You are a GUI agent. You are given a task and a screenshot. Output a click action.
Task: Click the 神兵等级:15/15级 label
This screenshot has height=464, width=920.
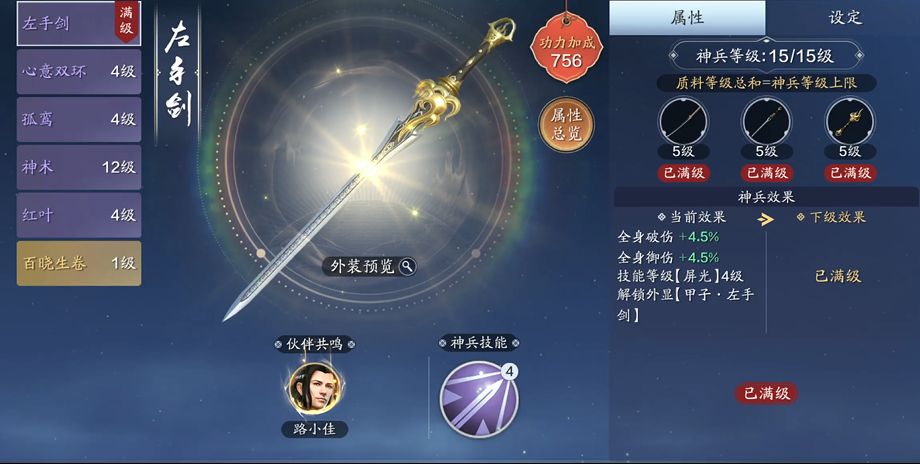coord(765,56)
